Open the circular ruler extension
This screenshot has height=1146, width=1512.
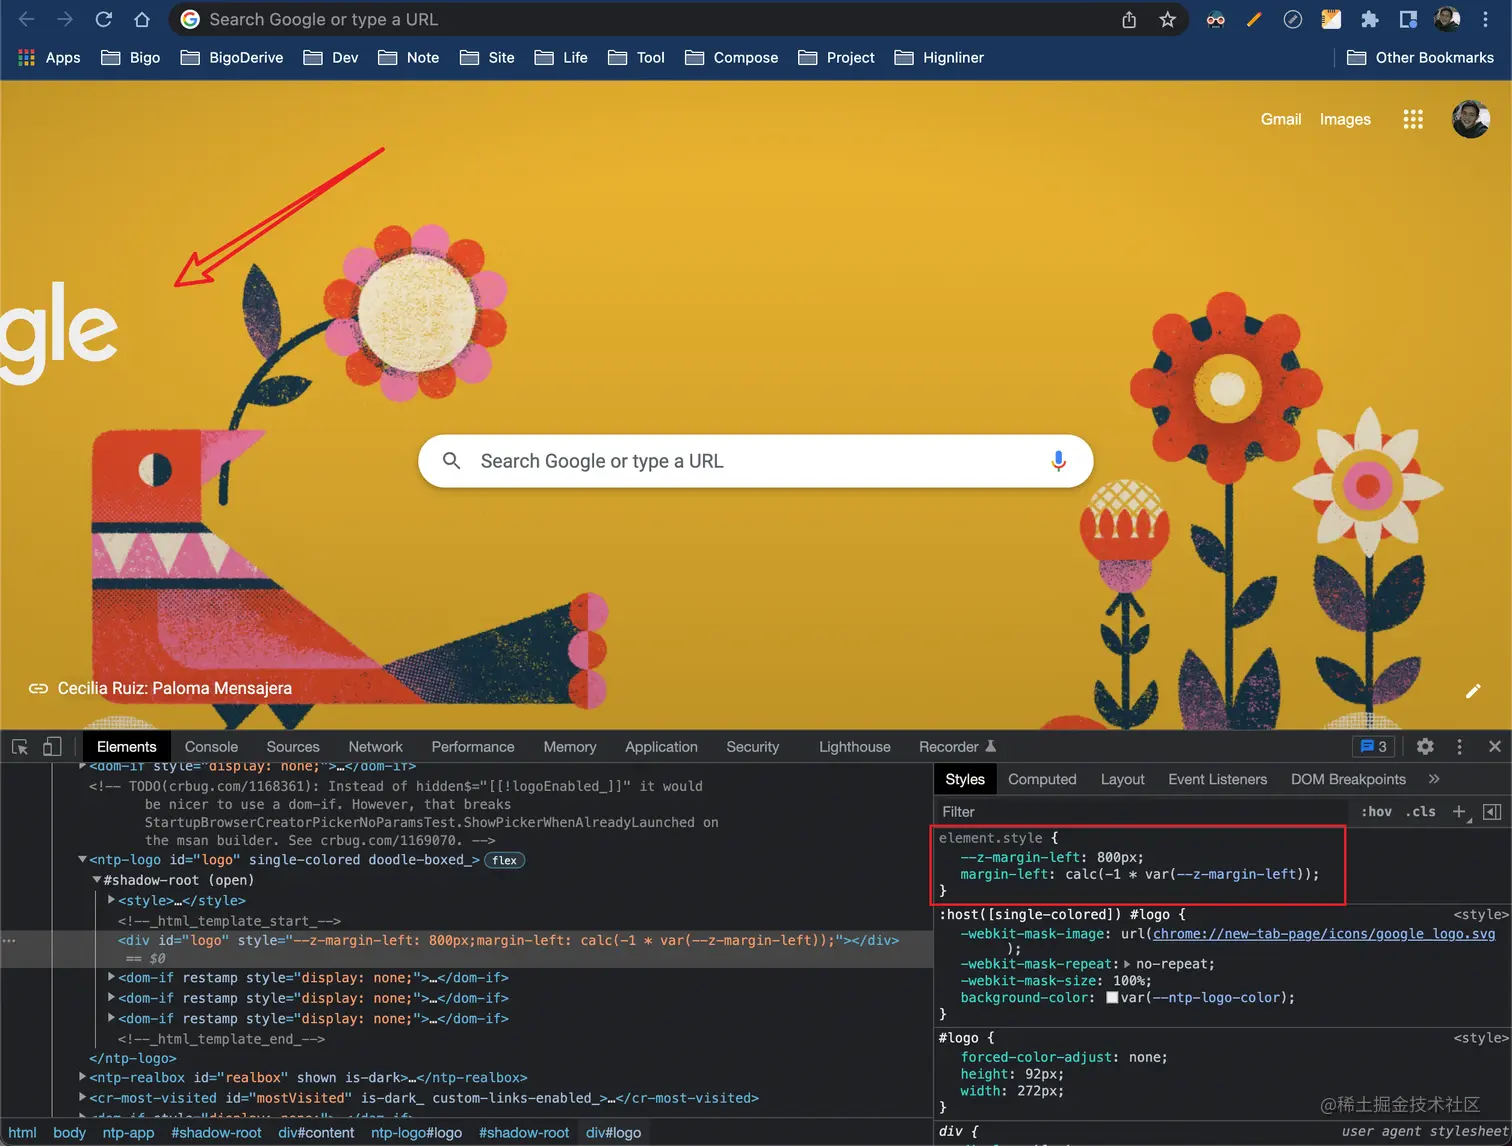pos(1293,19)
